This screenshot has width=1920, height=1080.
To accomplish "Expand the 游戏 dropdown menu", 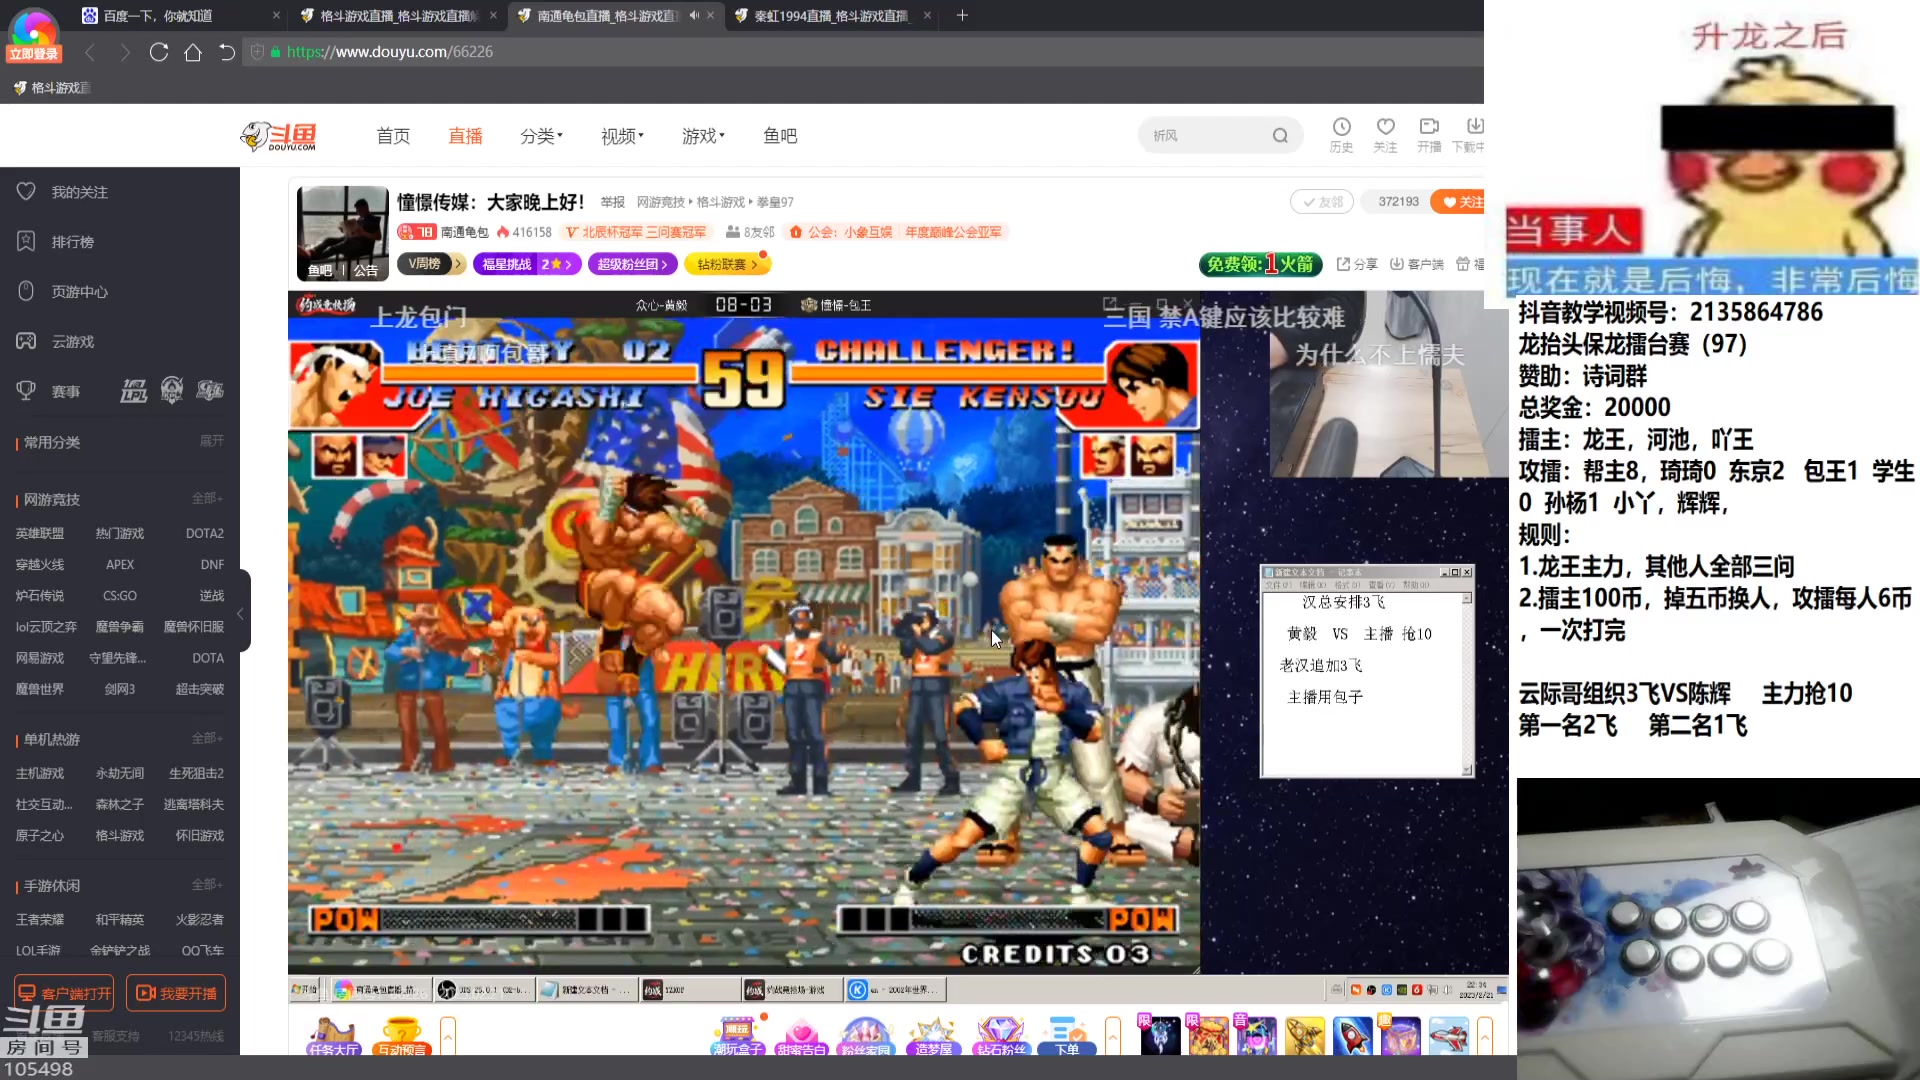I will [703, 136].
